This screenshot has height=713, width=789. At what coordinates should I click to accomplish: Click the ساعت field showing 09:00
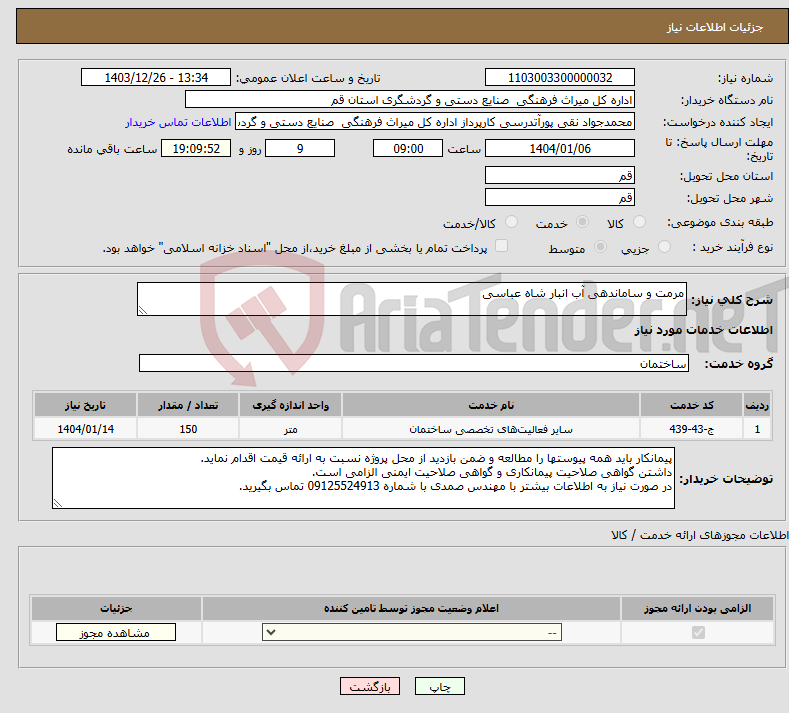pyautogui.click(x=408, y=148)
